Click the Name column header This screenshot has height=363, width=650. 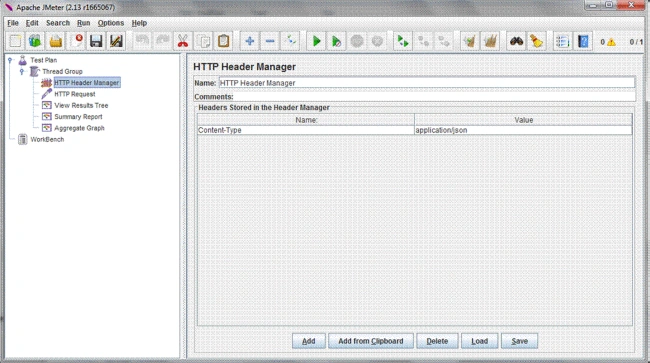pyautogui.click(x=306, y=120)
